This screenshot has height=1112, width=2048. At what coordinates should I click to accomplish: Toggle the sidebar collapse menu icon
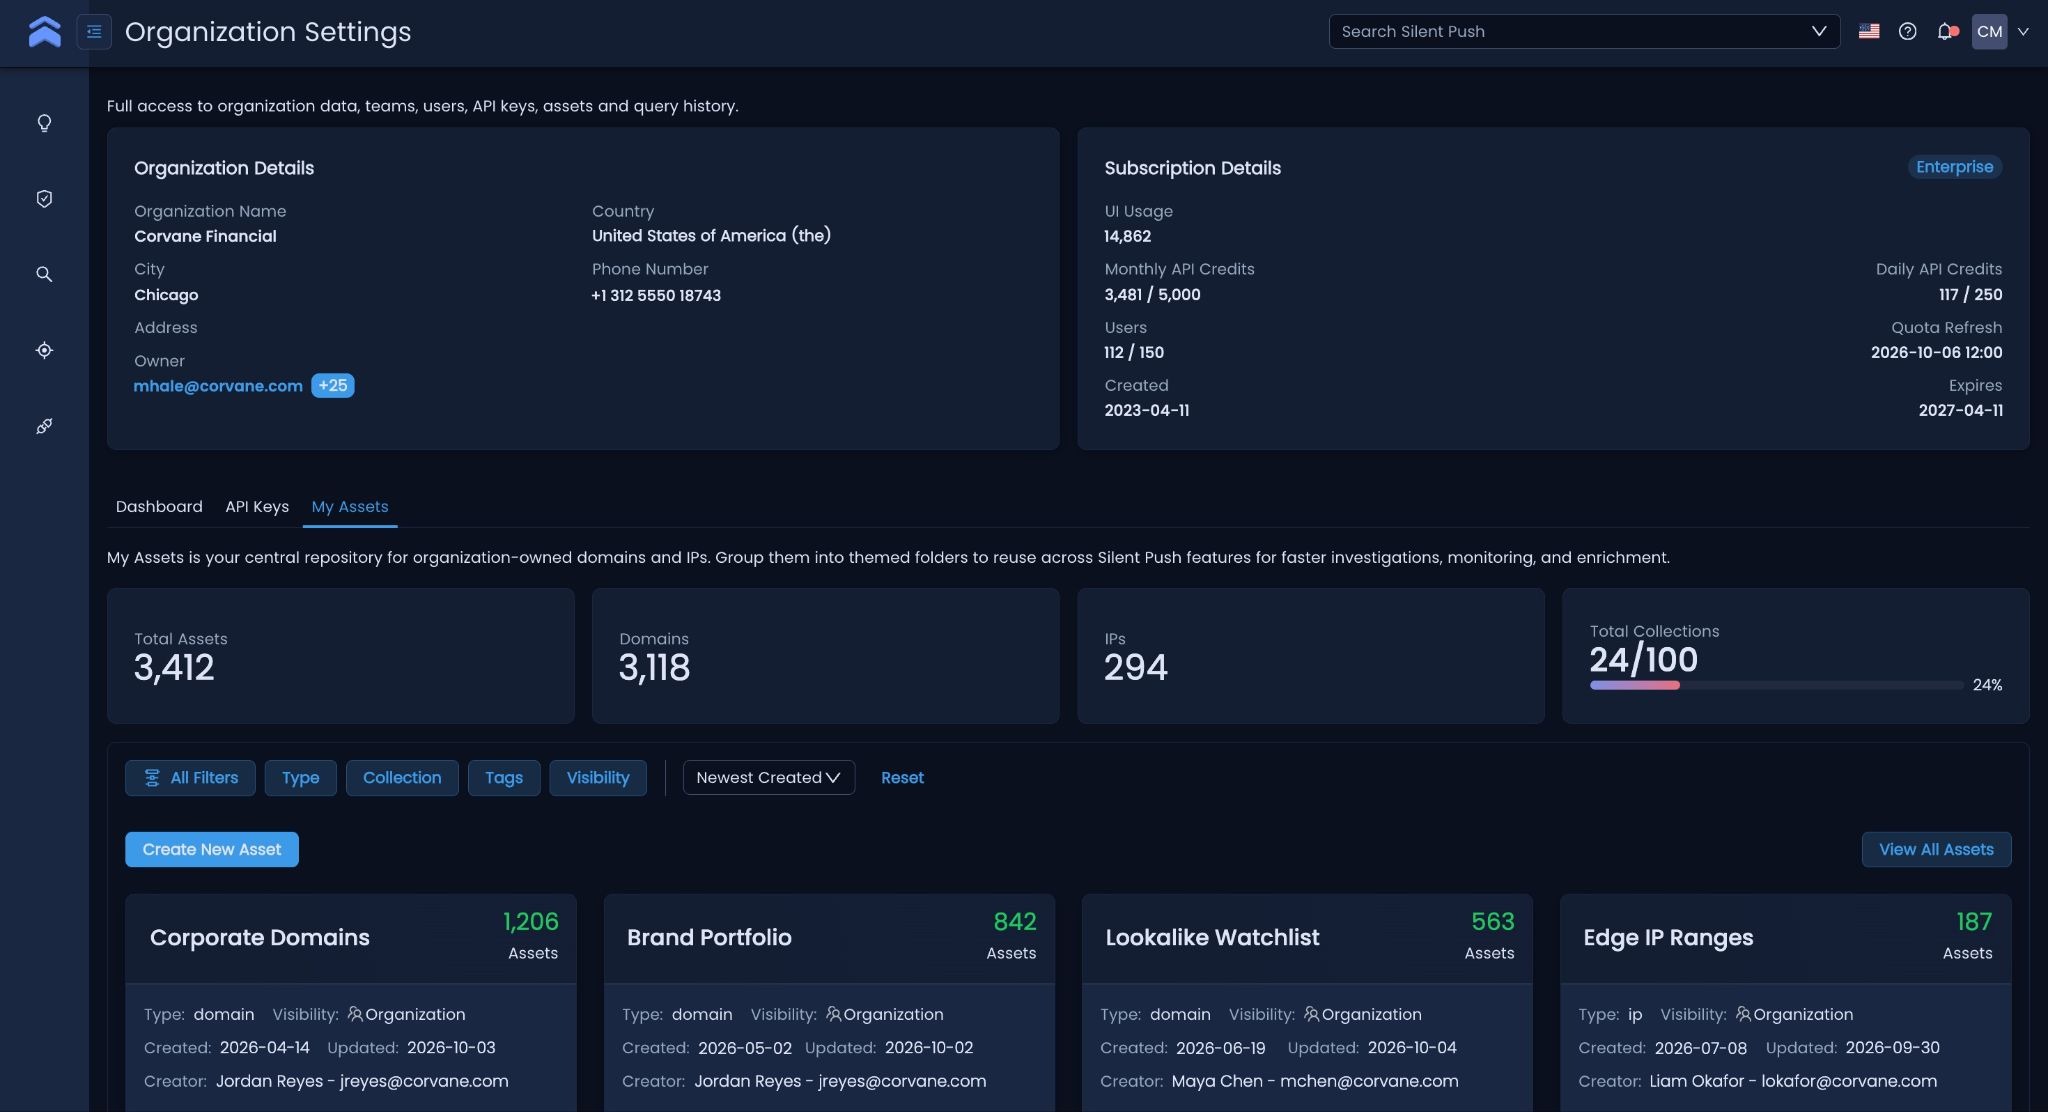(x=94, y=32)
